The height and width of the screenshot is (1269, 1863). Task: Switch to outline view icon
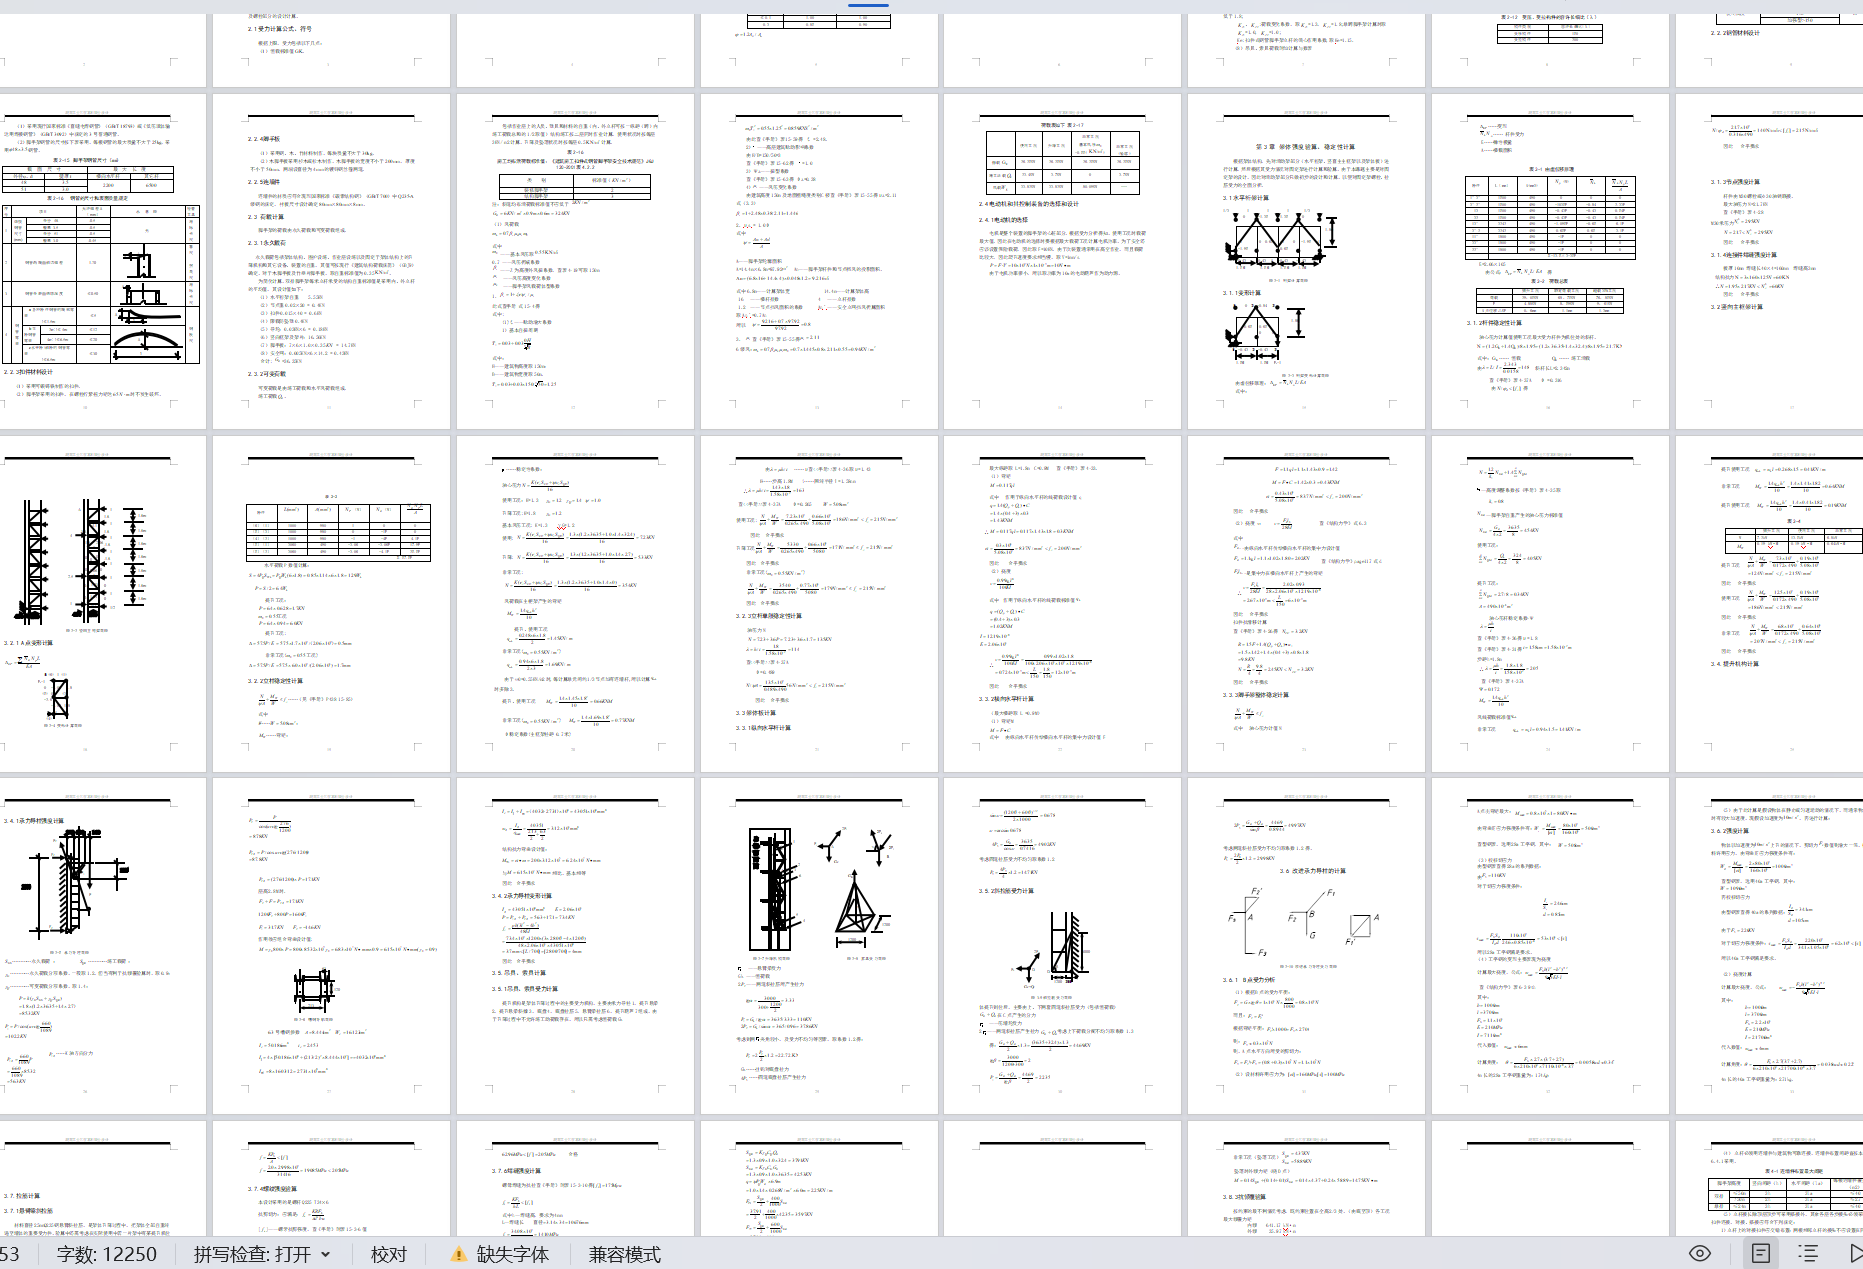tap(1808, 1253)
